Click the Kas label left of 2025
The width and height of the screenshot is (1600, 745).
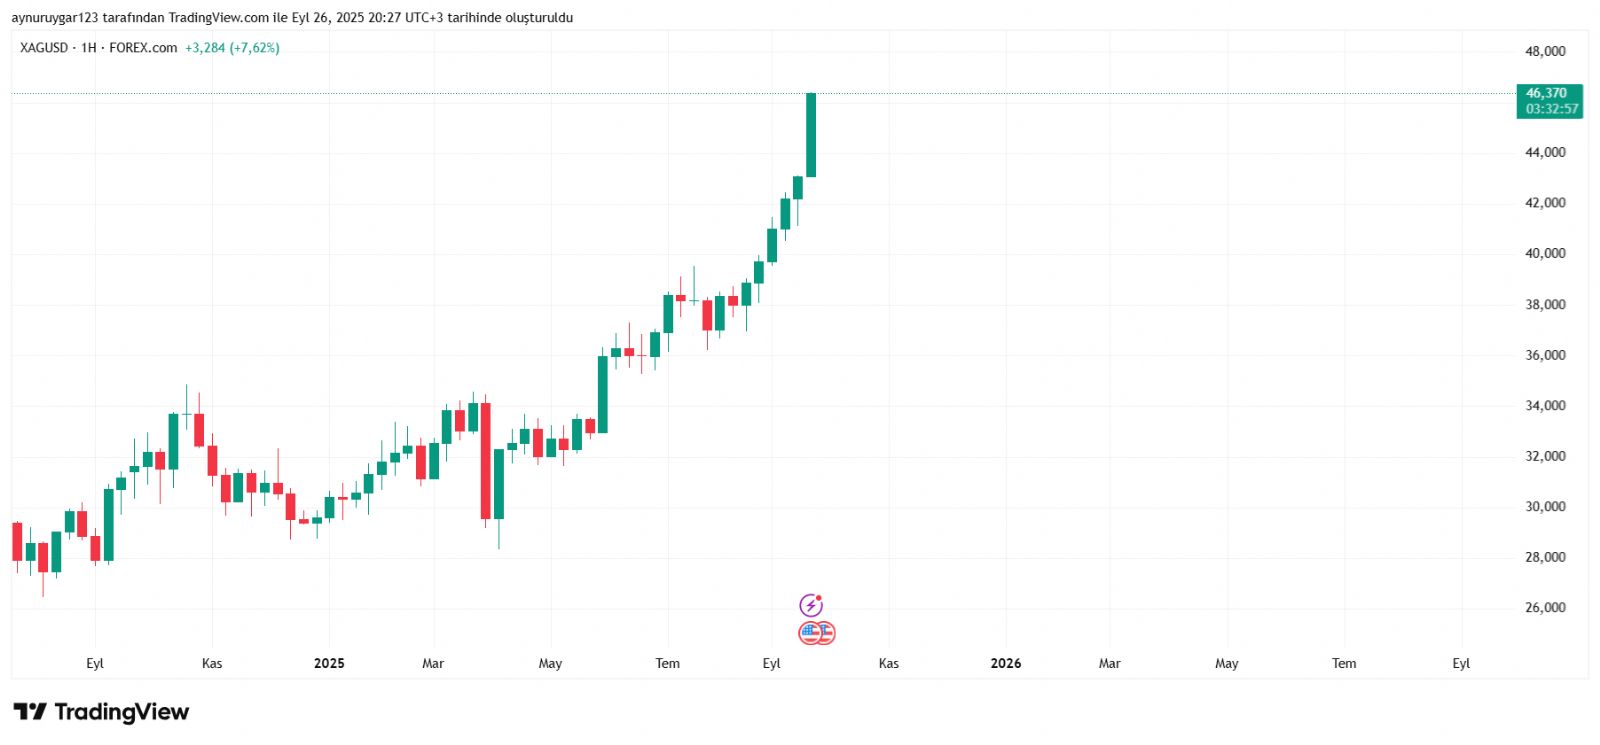212,663
